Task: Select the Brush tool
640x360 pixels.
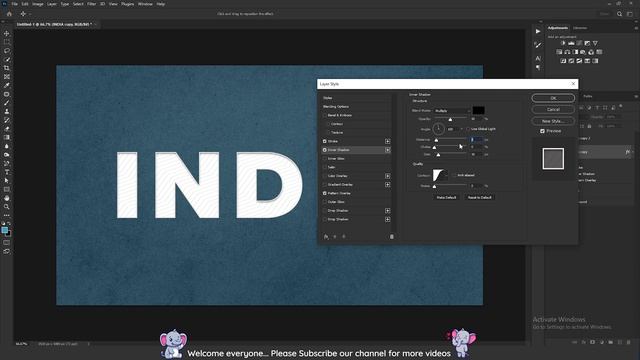Action: tap(7, 102)
